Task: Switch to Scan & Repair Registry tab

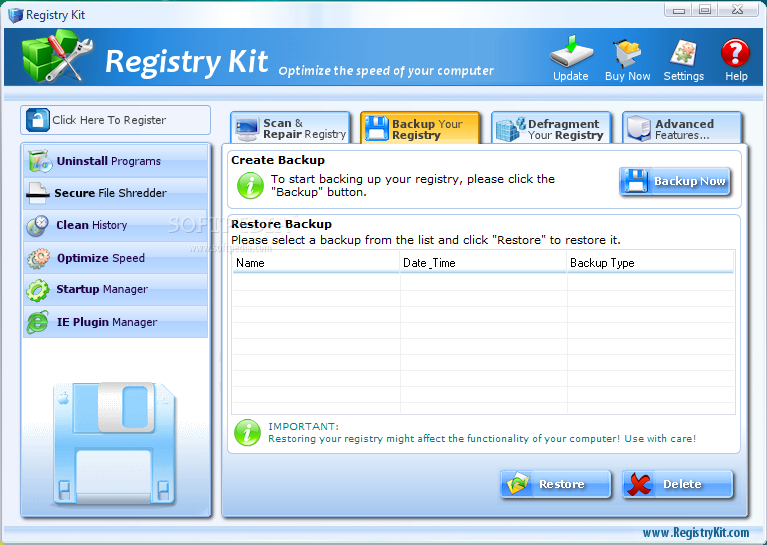Action: (291, 129)
